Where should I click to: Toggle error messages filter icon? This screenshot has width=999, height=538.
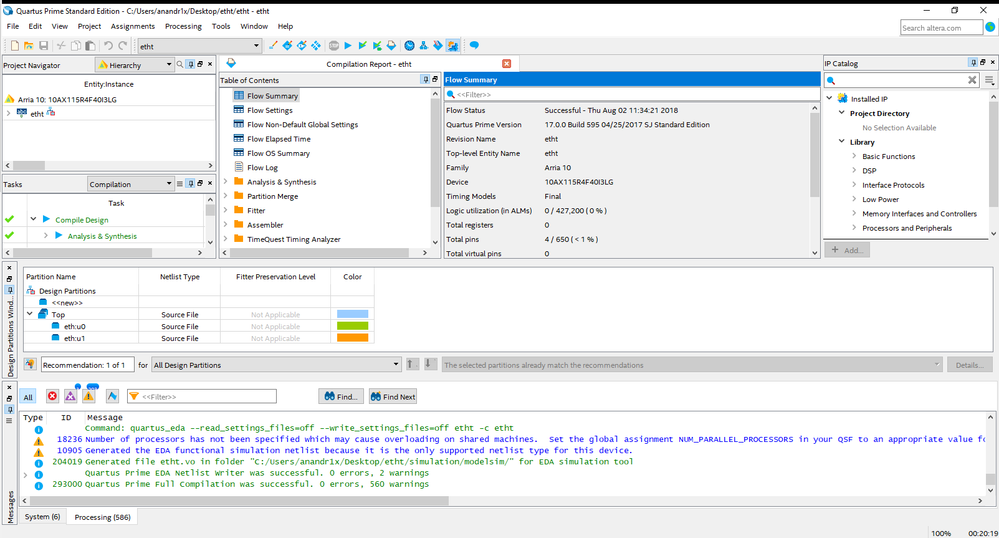(52, 397)
